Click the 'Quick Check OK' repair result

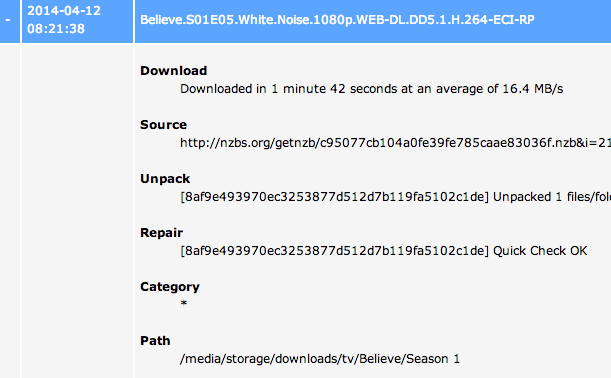tap(540, 251)
